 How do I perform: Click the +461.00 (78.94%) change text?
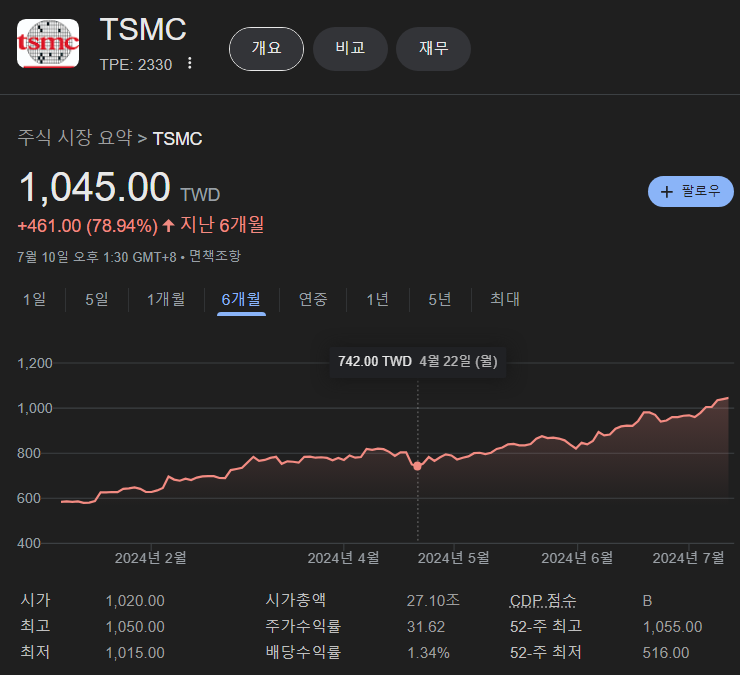pyautogui.click(x=87, y=226)
